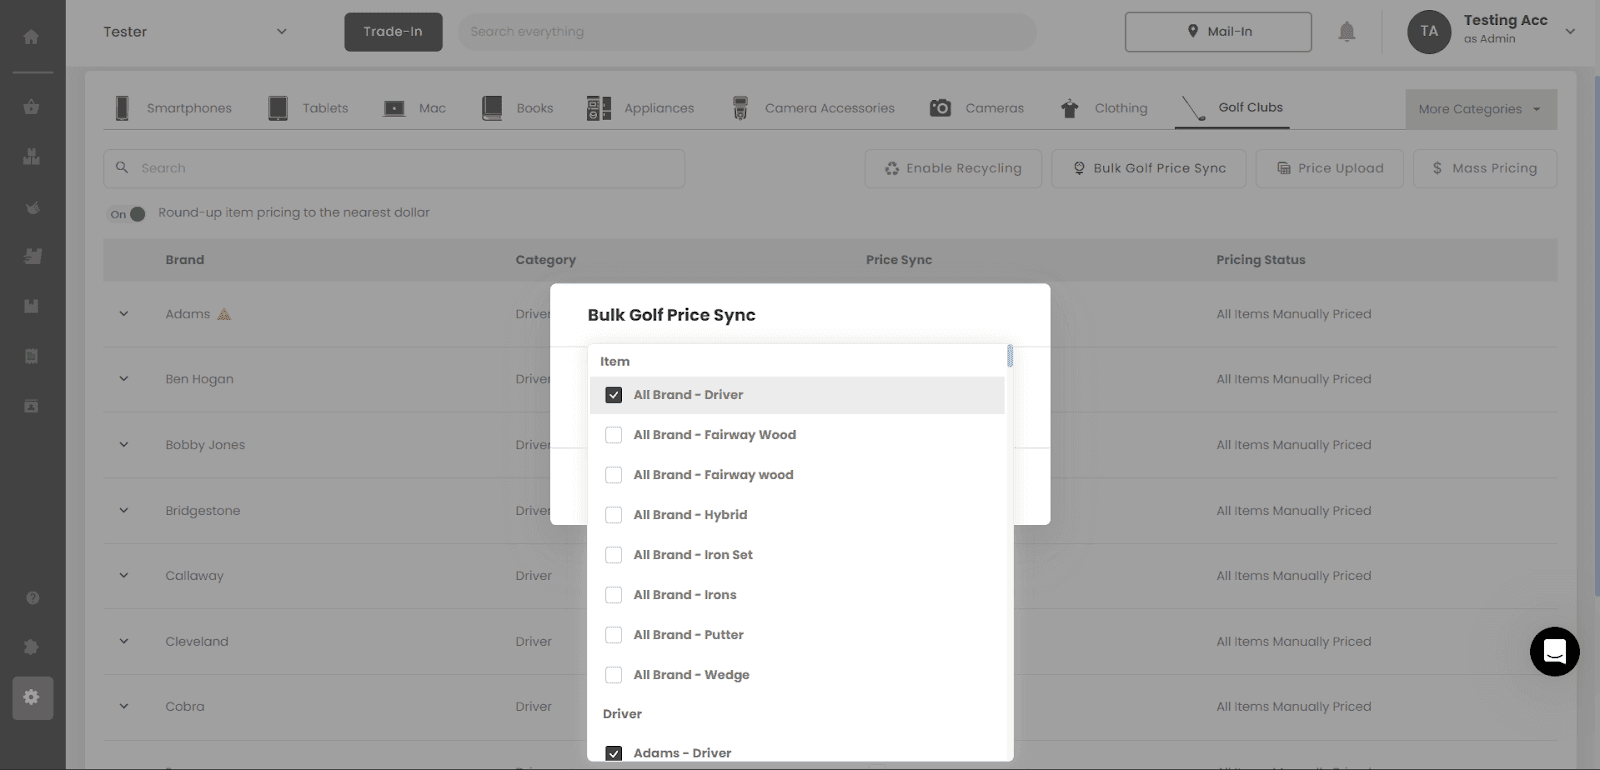
Task: Click the Price Sync column header
Action: coord(899,260)
